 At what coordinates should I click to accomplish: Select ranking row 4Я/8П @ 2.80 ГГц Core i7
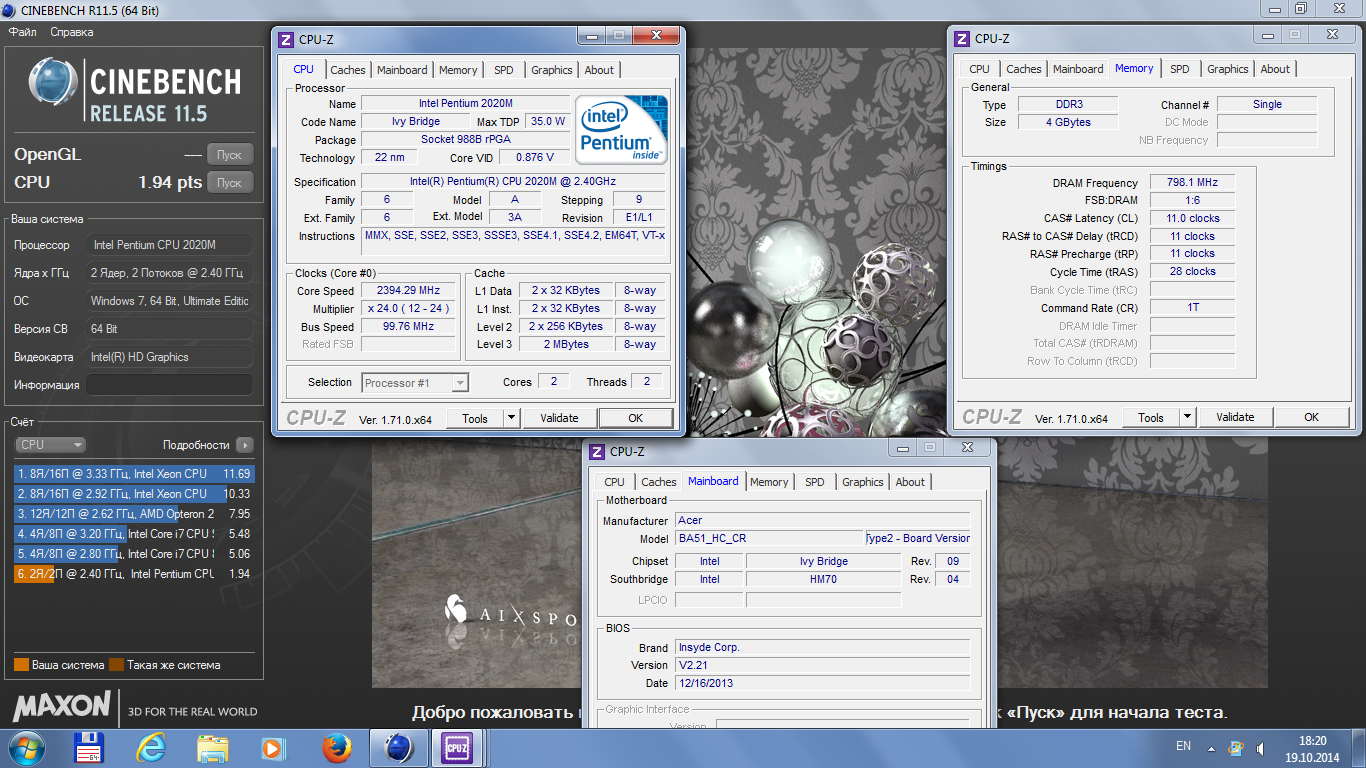(x=134, y=554)
